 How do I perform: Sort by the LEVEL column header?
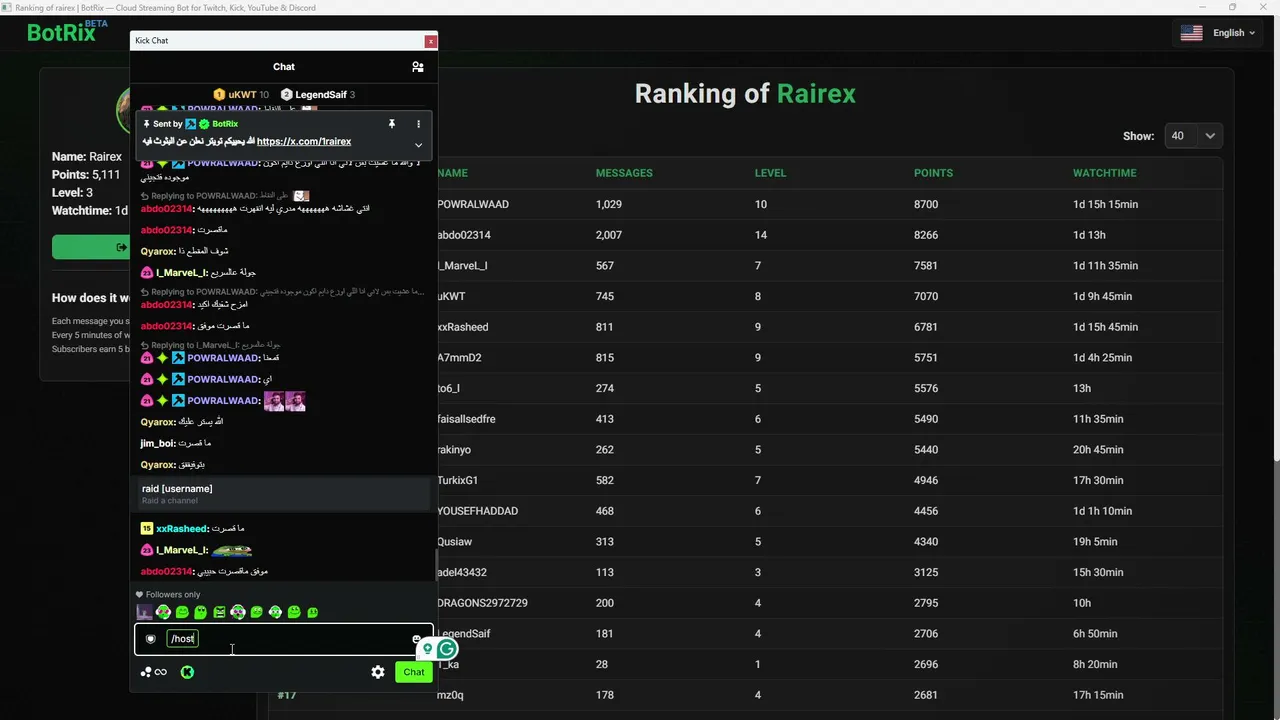point(770,173)
